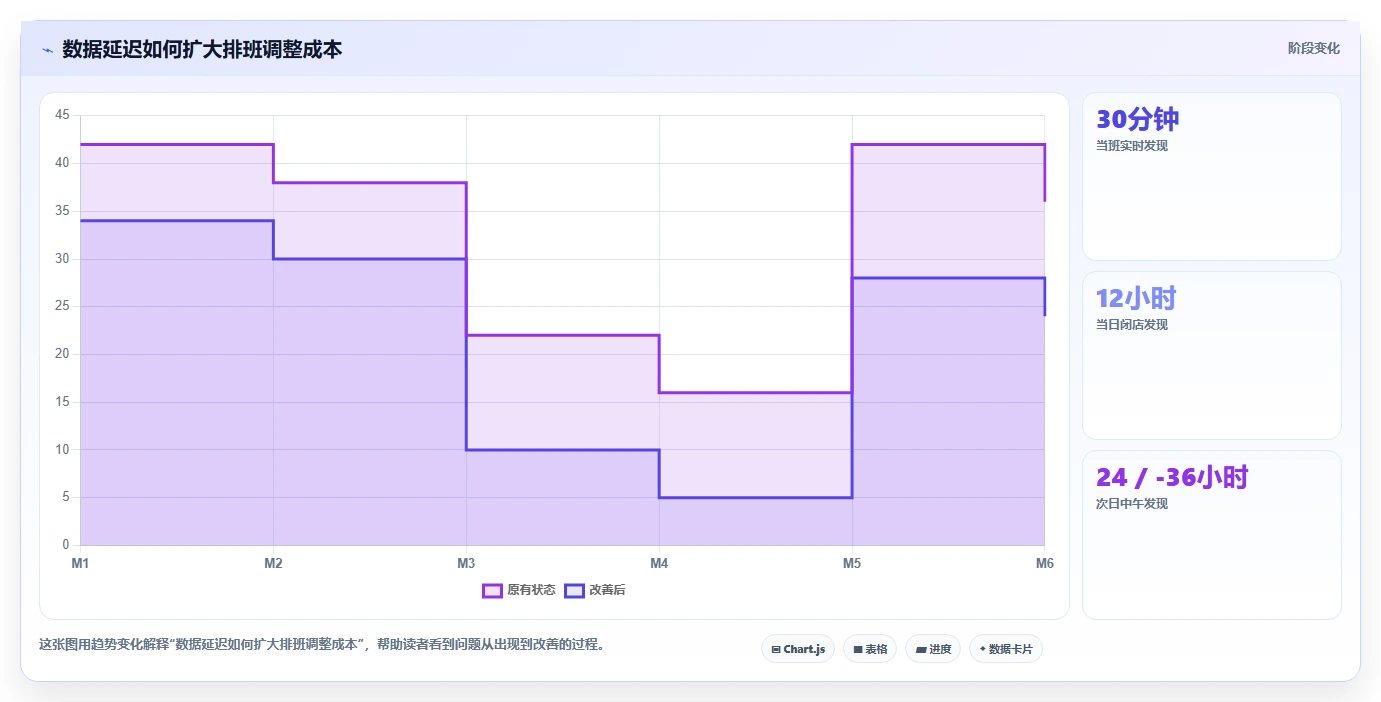
Task: Click the purple 原有状态 legend swatch
Action: tap(492, 590)
